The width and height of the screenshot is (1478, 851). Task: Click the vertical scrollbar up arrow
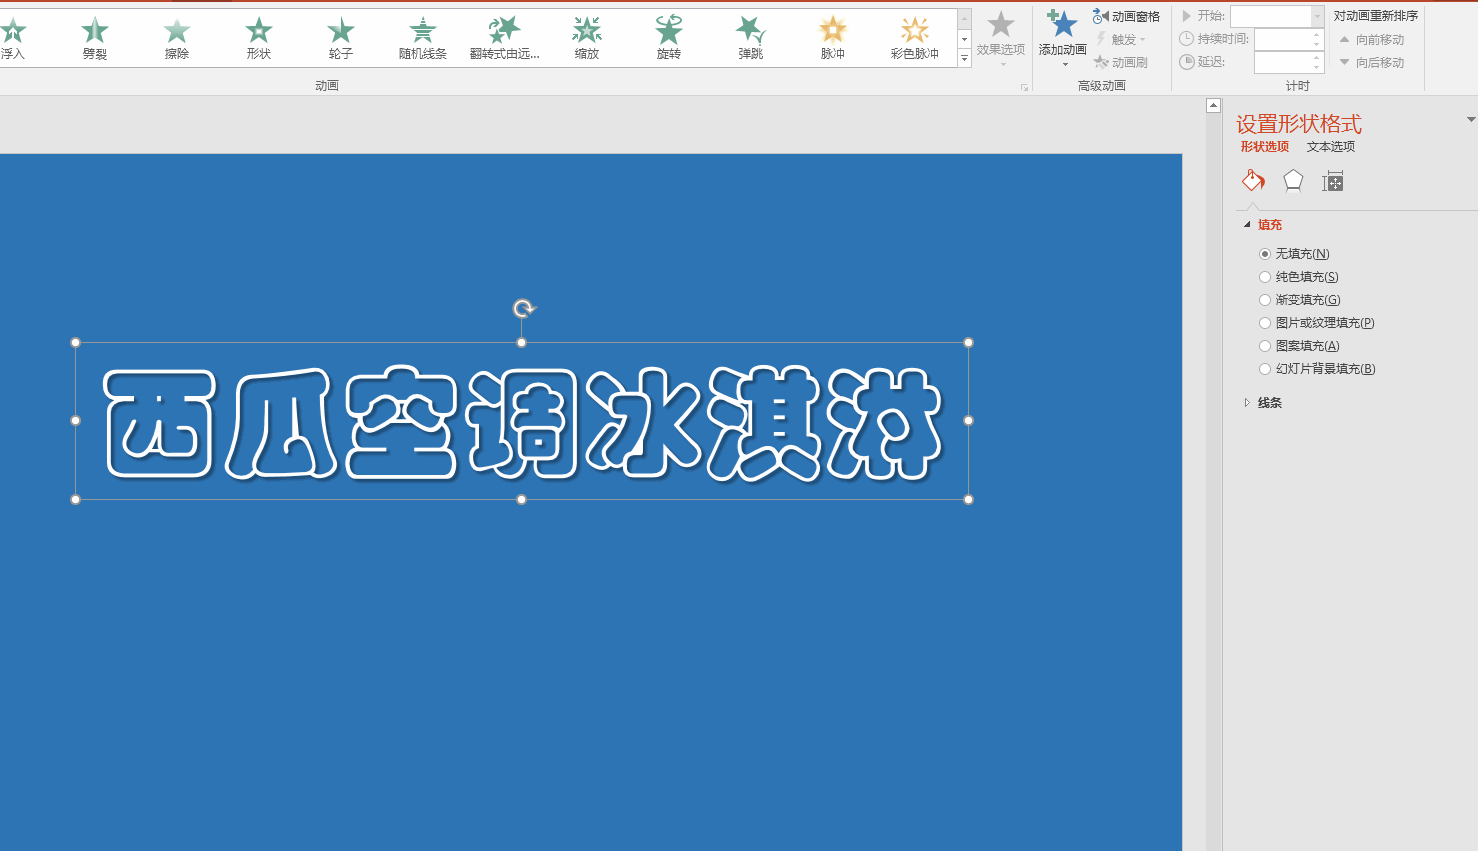1213,105
